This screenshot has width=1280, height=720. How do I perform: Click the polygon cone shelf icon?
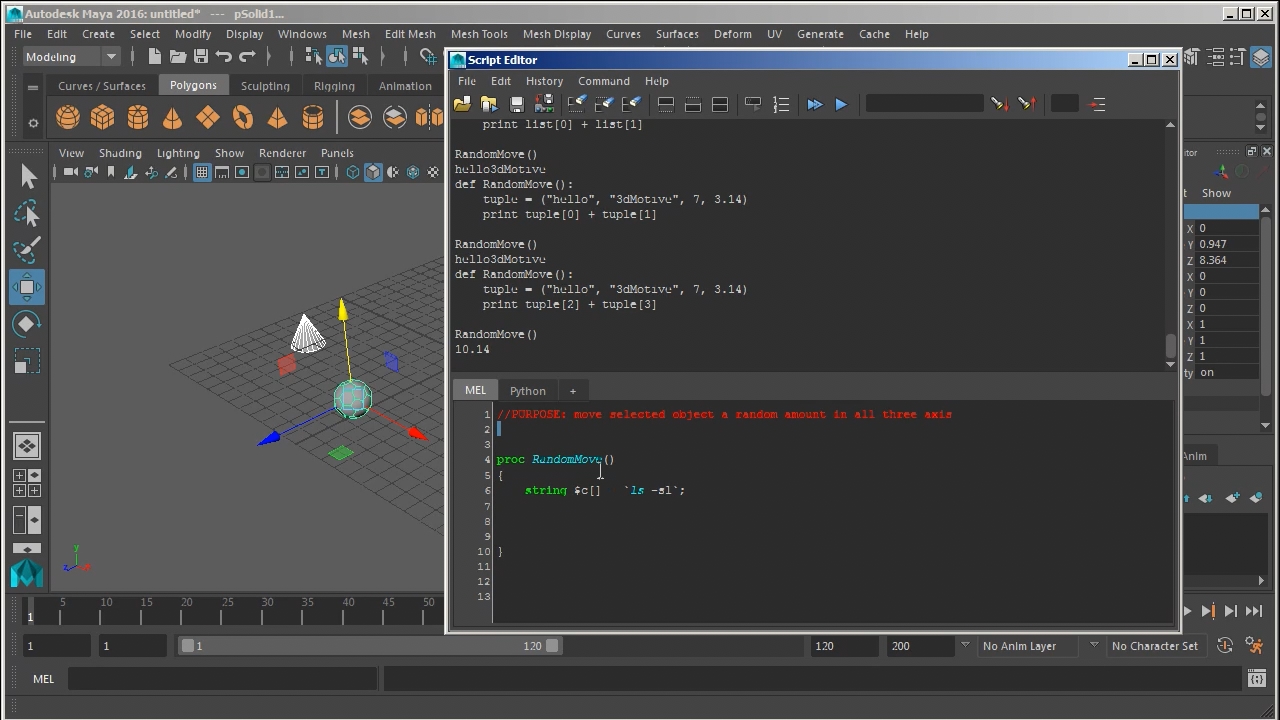(172, 118)
